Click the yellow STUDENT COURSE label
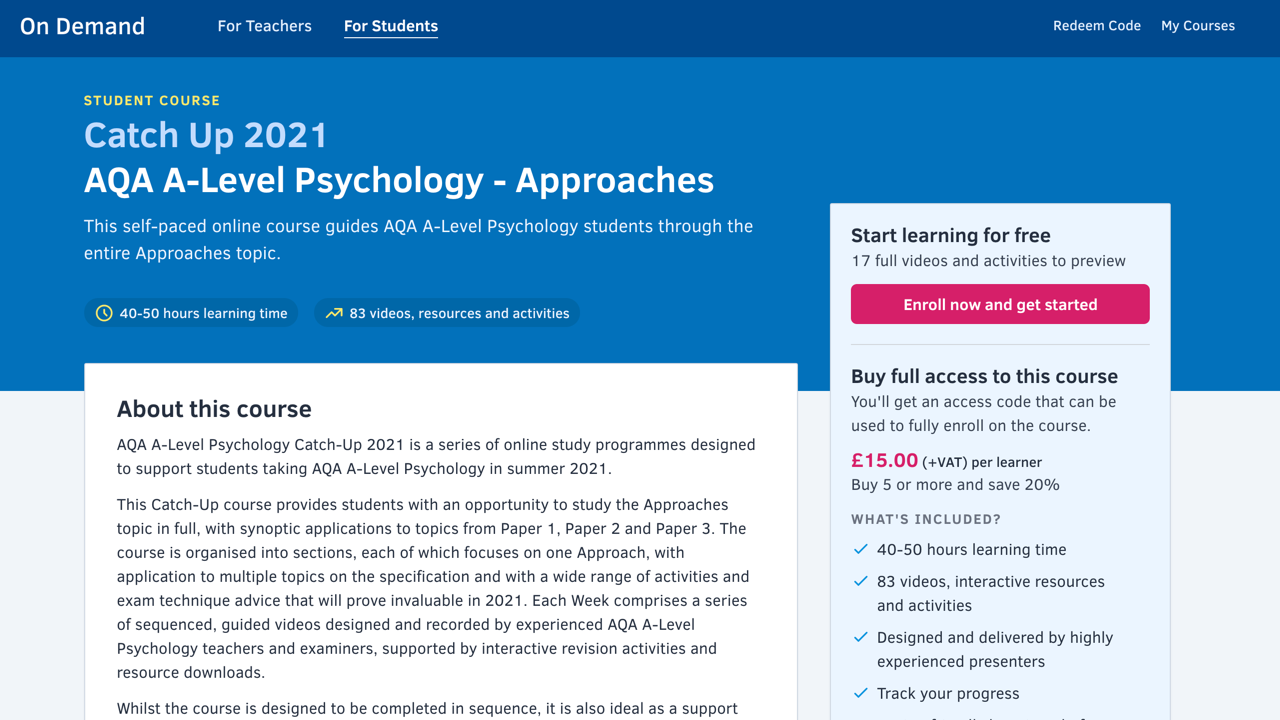The image size is (1280, 720). (x=152, y=100)
